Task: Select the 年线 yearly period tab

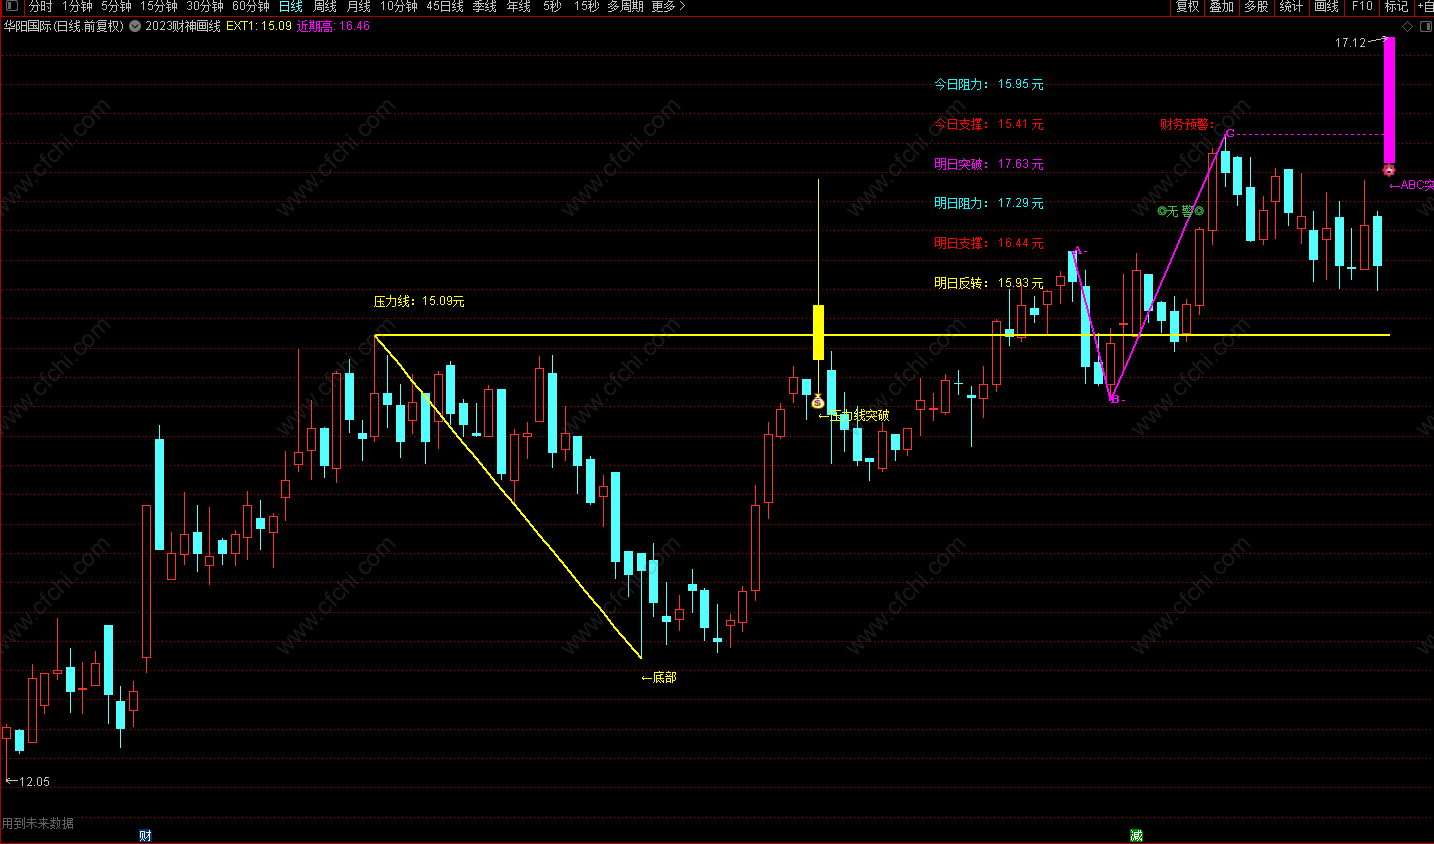Action: pos(519,6)
